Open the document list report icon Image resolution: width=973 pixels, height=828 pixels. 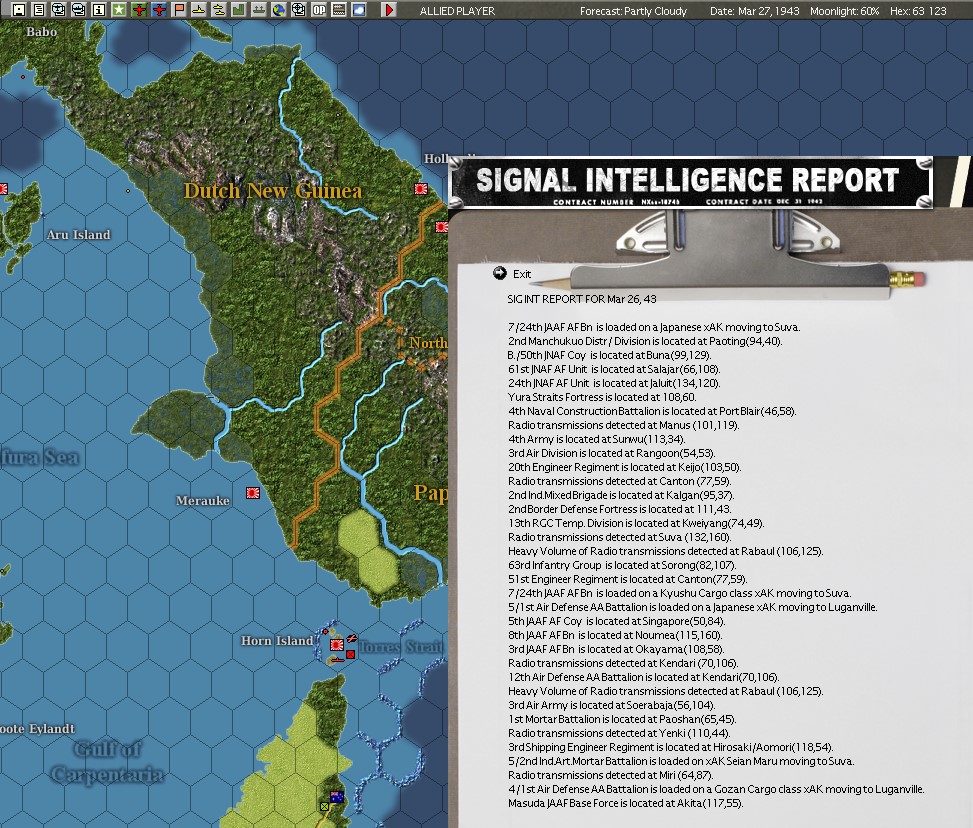38,9
